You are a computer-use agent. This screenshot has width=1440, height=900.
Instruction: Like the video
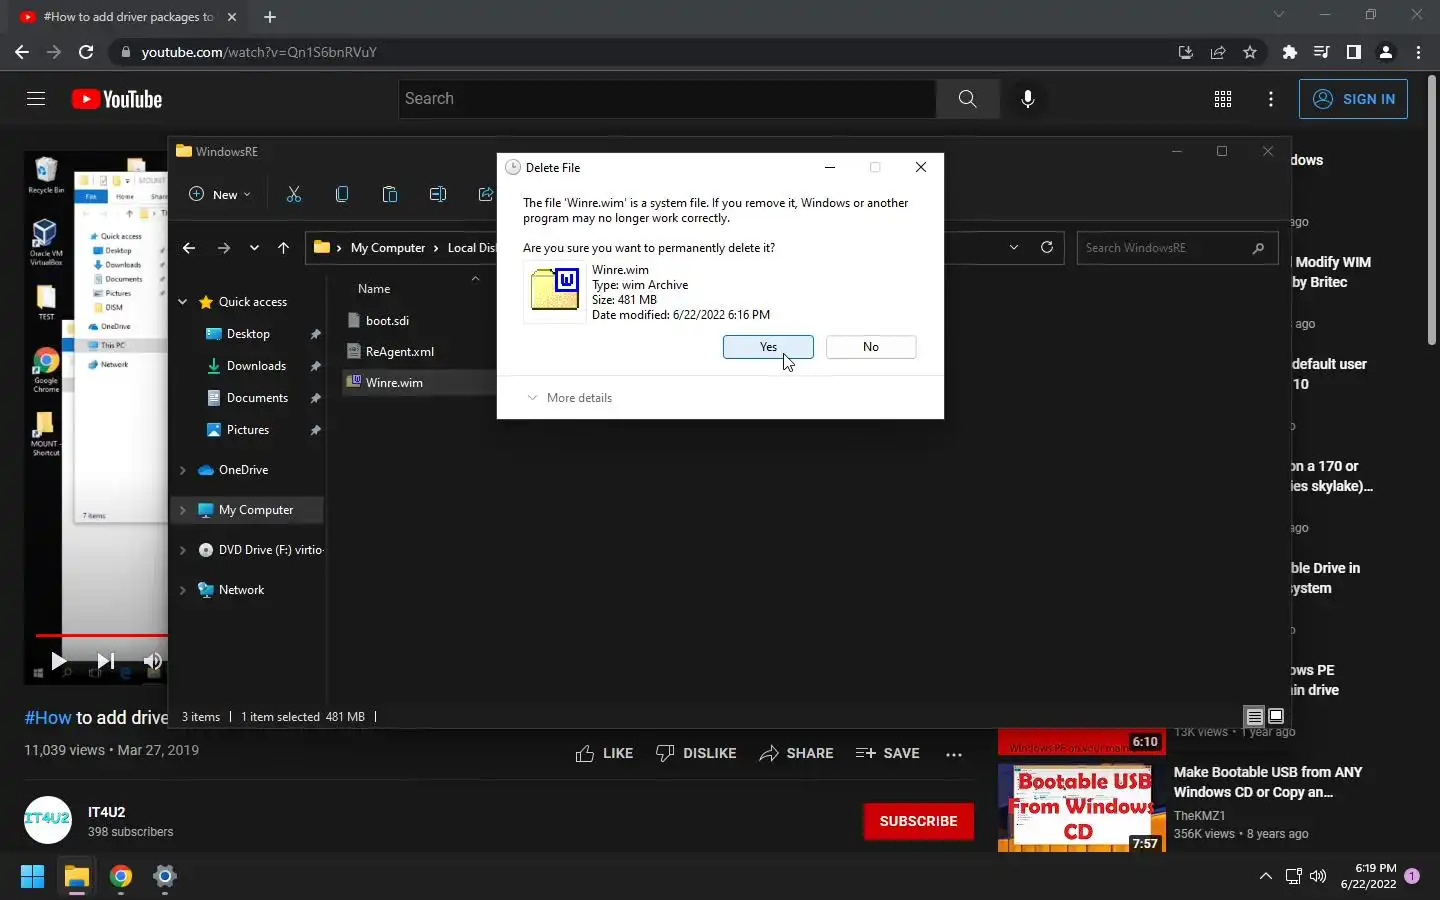point(604,754)
